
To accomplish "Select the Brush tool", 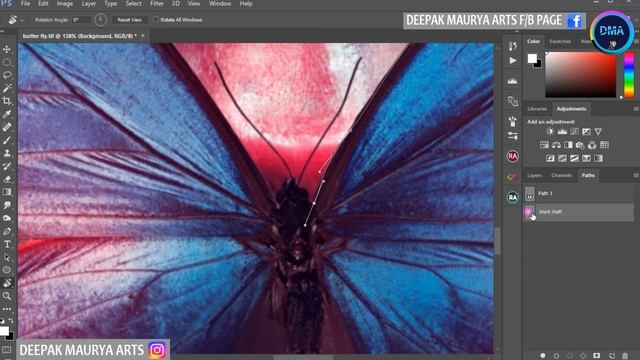I will tap(7, 140).
